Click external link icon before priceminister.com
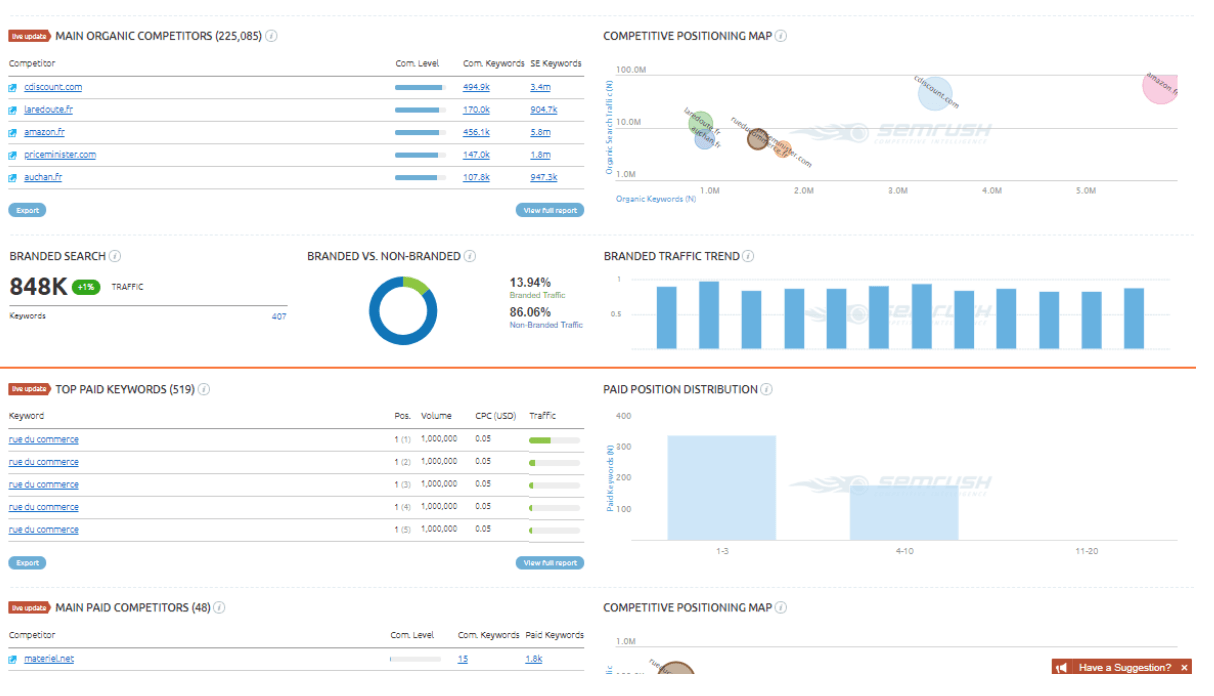Screen dimensions: 1214x696 pyautogui.click(x=14, y=155)
